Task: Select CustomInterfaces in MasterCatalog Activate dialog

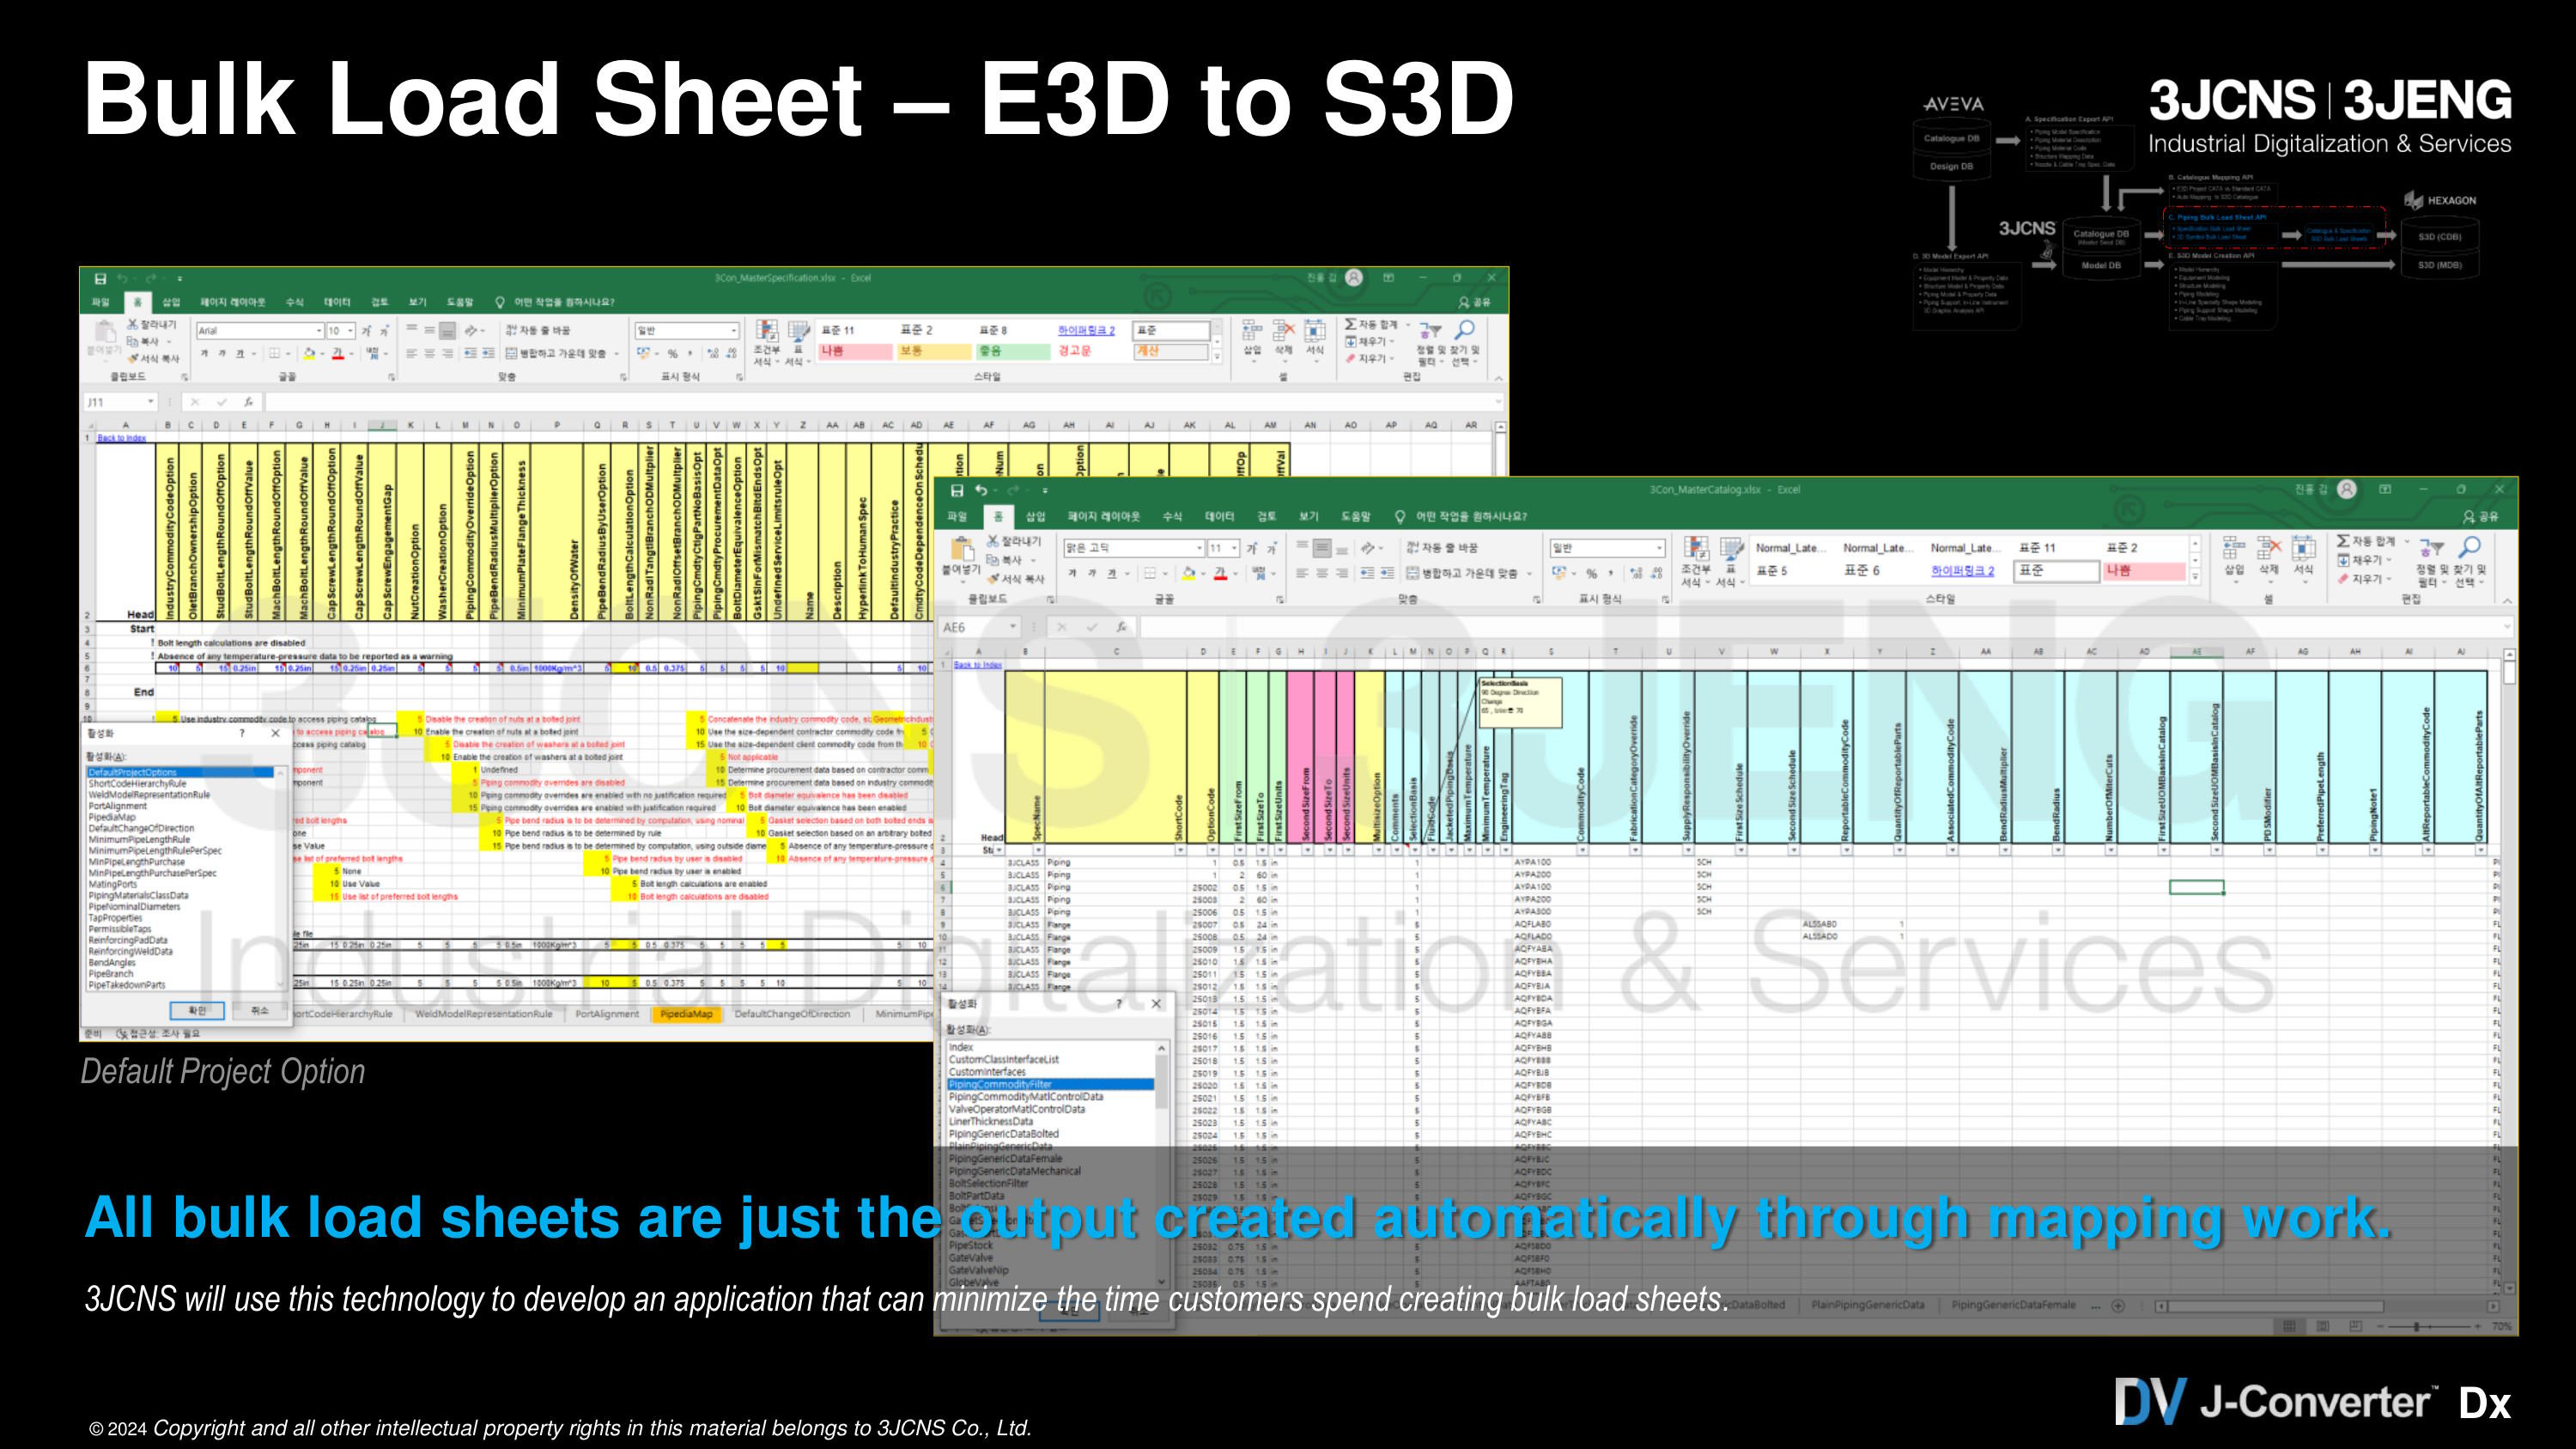Action: (987, 1071)
